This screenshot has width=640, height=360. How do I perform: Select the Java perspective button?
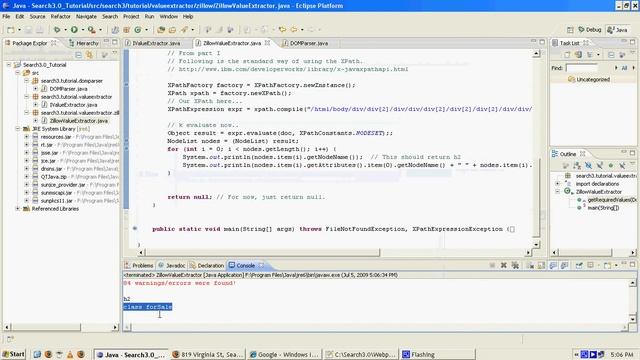pos(617,30)
